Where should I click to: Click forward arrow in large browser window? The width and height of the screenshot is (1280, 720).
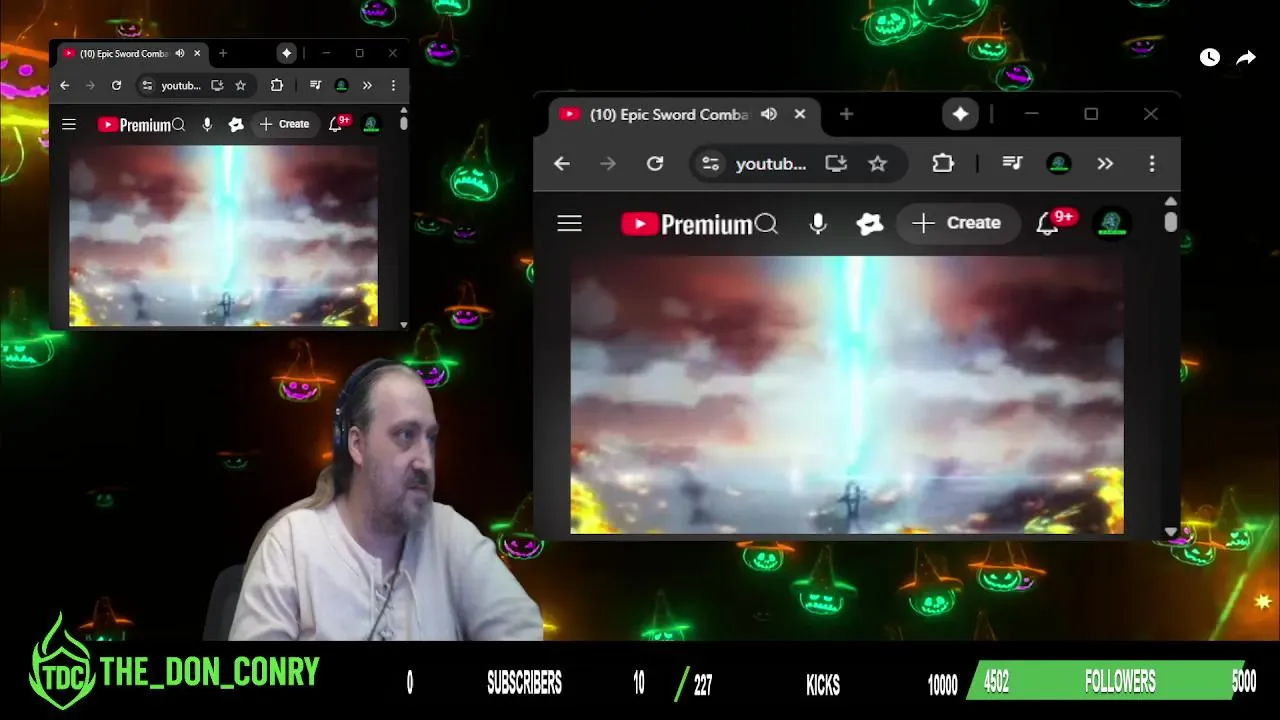pos(608,163)
